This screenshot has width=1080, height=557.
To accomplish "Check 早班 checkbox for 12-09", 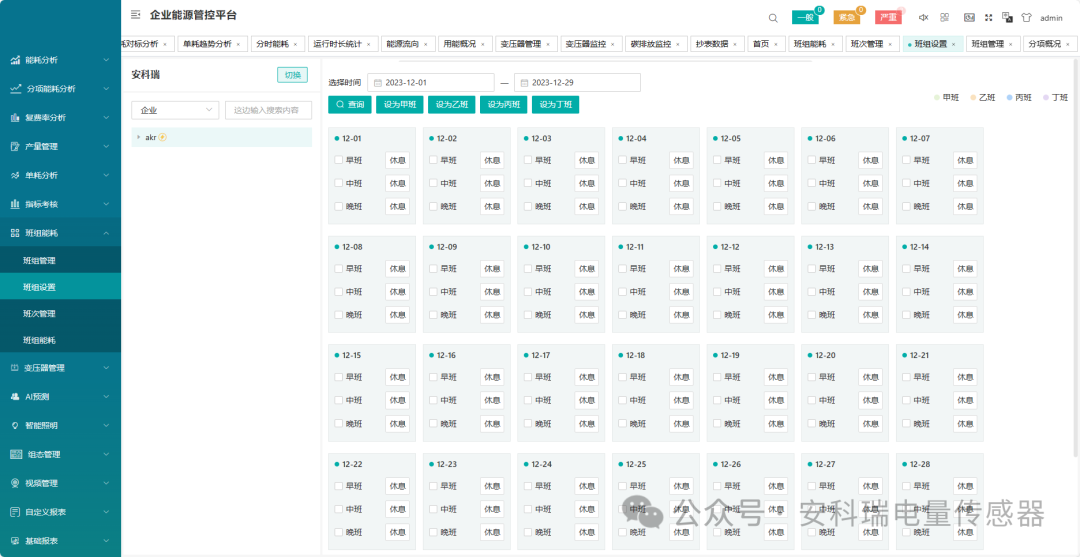I will coord(433,269).
